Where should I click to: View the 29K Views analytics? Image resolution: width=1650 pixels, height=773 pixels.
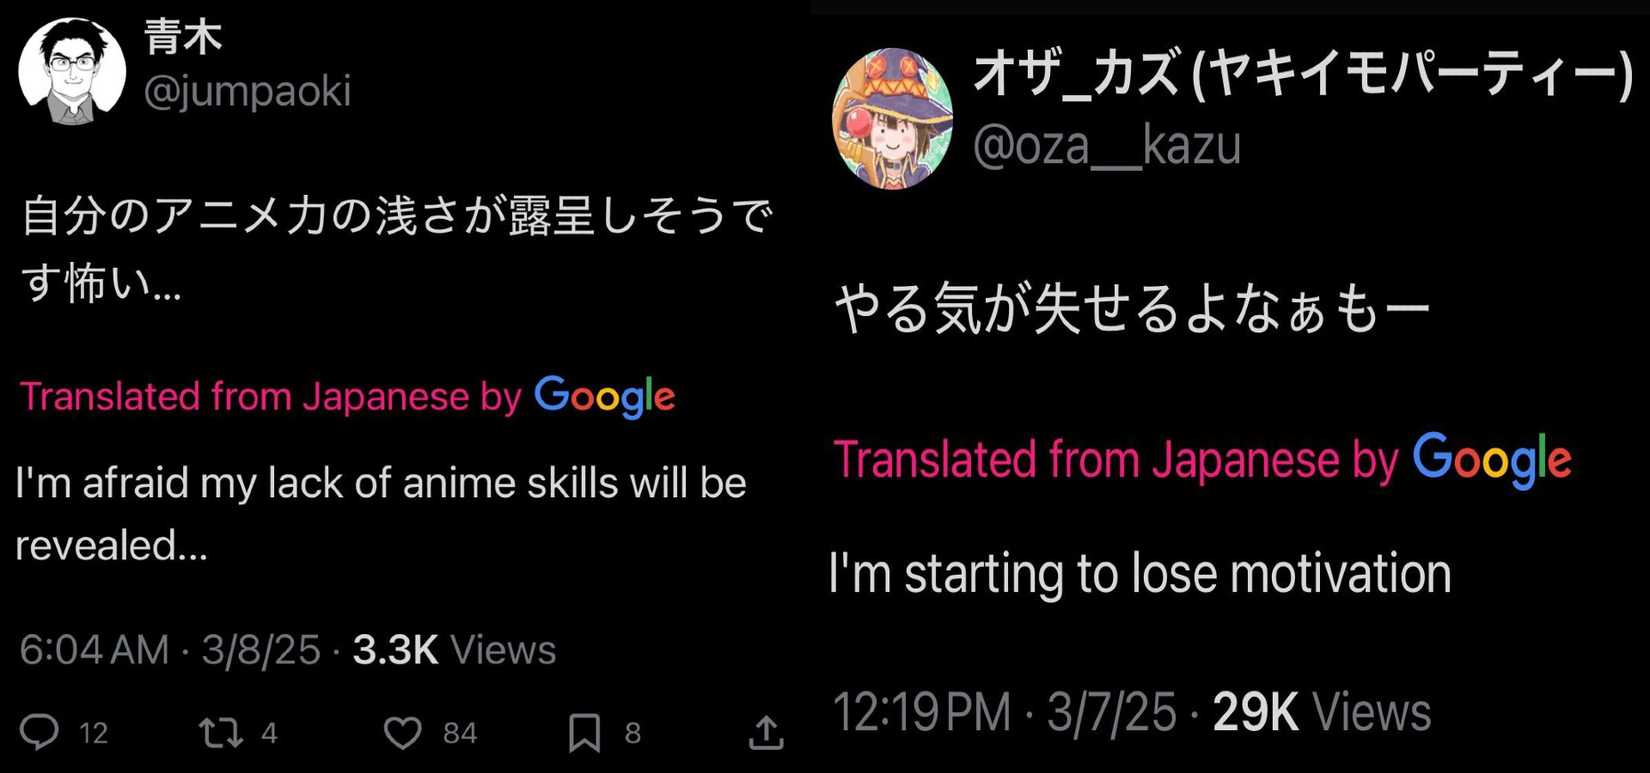(1321, 713)
